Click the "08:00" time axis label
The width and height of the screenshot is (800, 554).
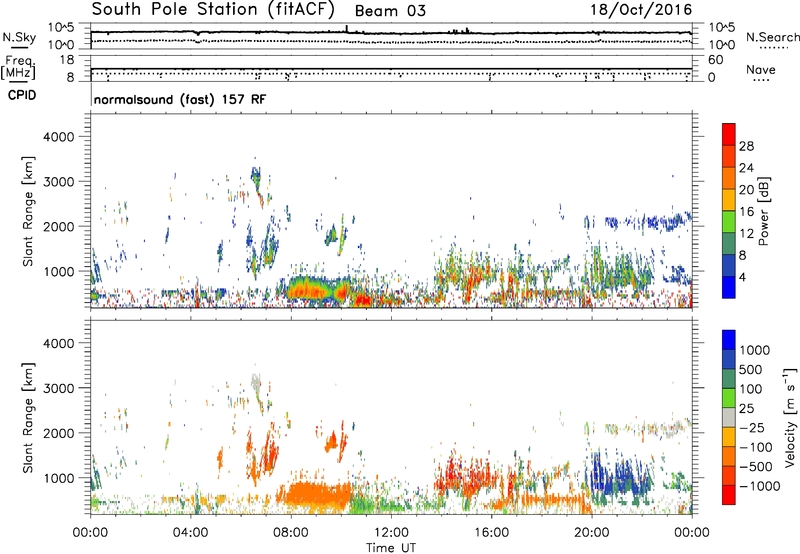pos(291,533)
